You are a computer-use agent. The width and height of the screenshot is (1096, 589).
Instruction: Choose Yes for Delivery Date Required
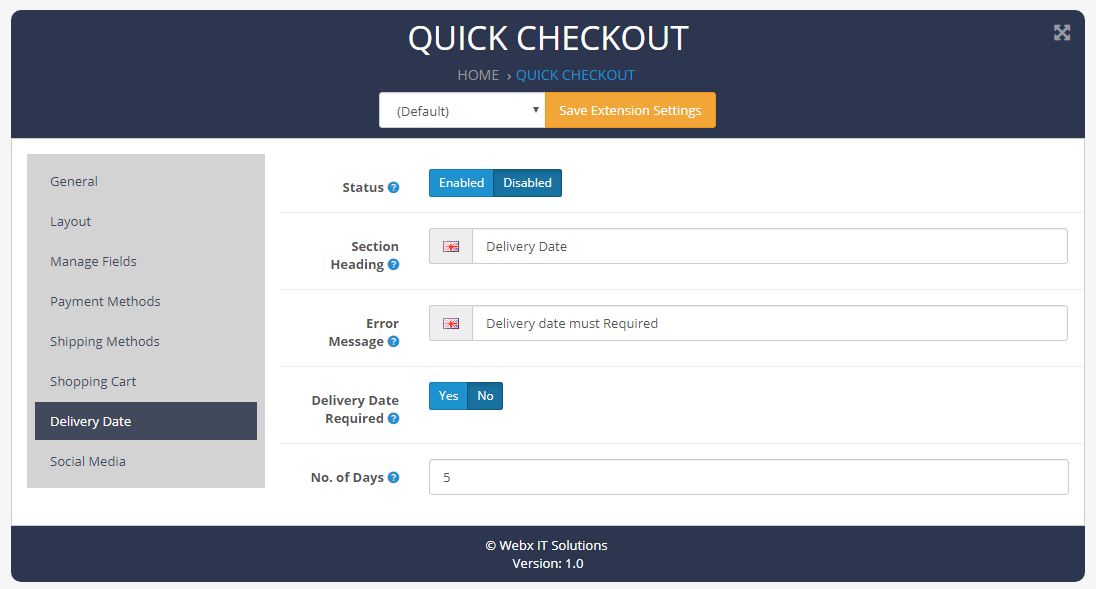point(448,395)
